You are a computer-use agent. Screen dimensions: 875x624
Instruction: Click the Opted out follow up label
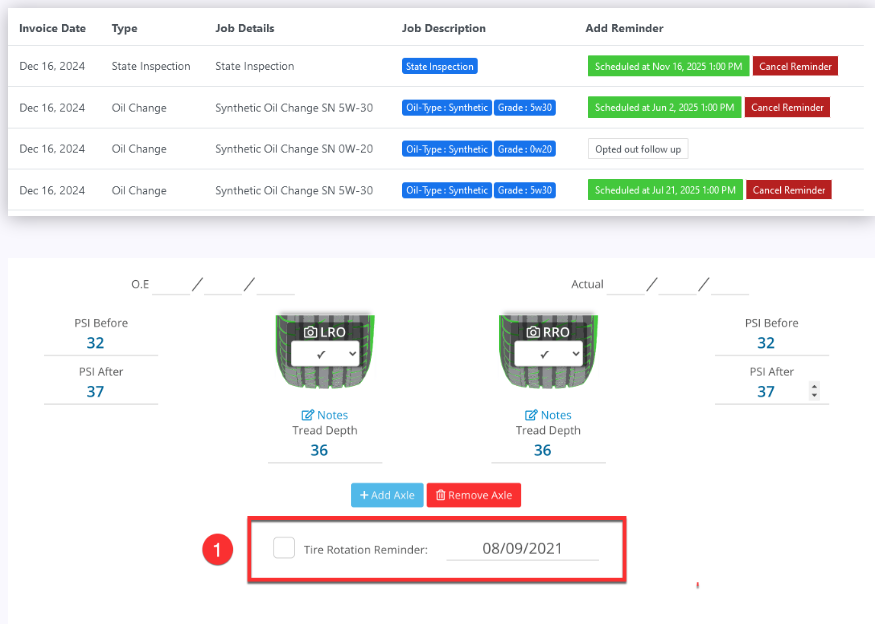click(637, 148)
